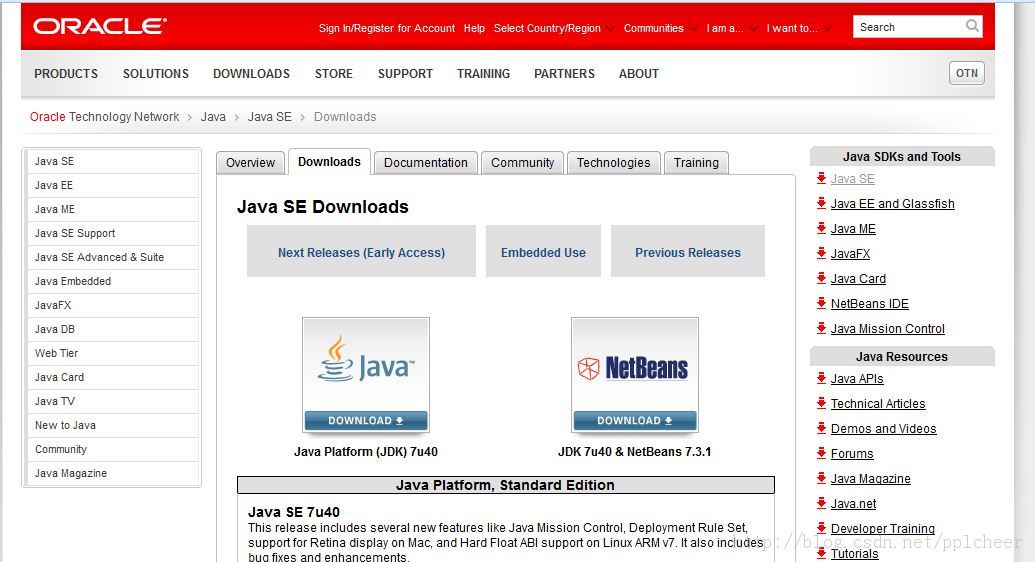
Task: Expand the Communities dropdown
Action: (660, 28)
